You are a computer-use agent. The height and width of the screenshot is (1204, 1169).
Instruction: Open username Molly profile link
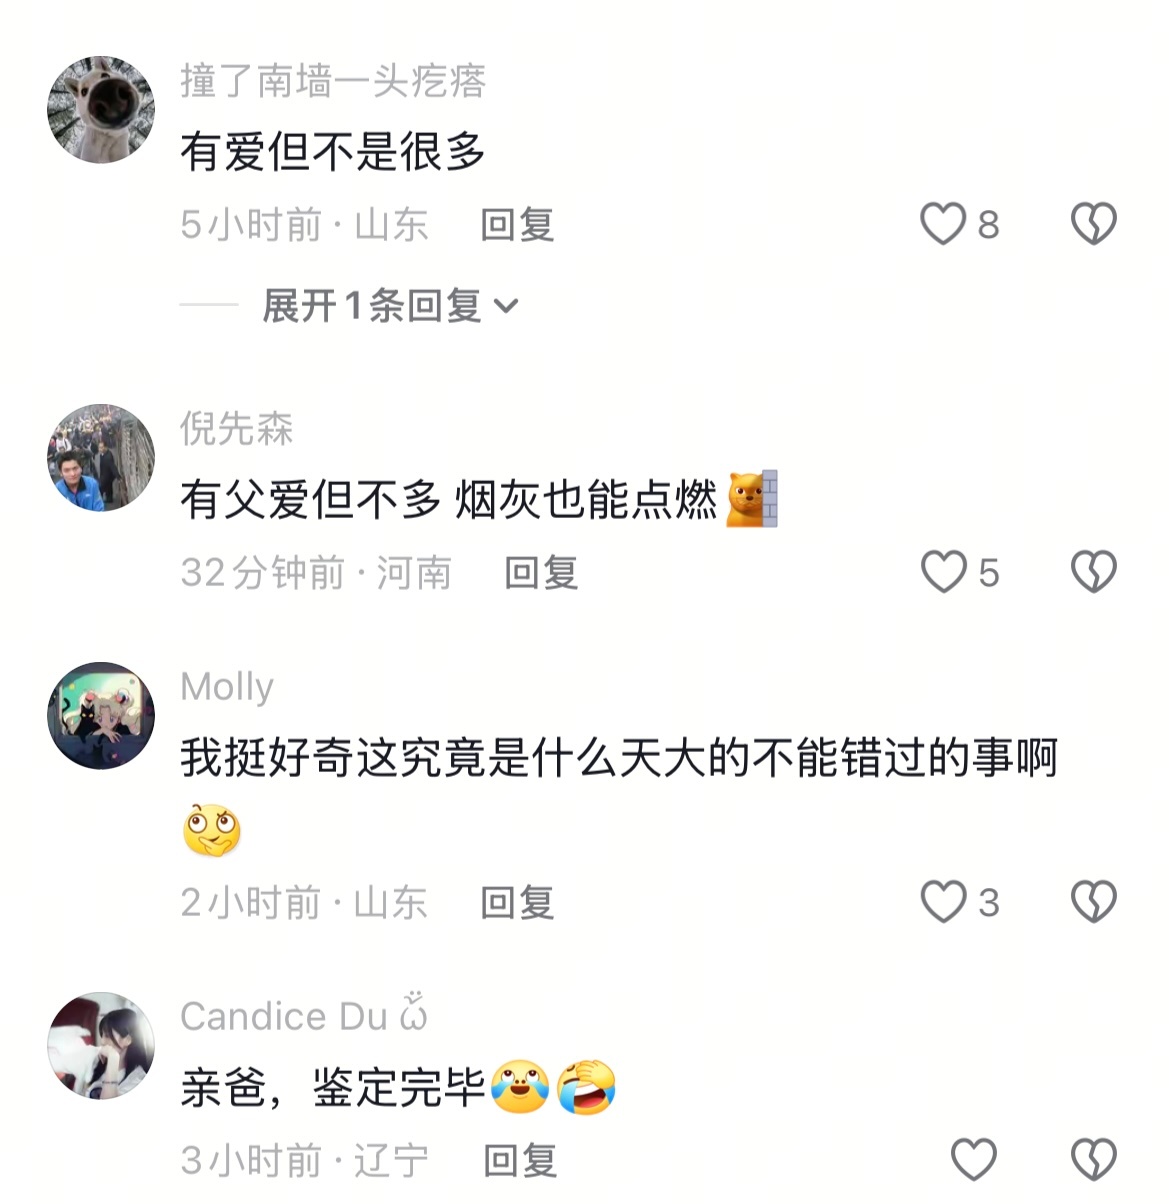(x=227, y=687)
